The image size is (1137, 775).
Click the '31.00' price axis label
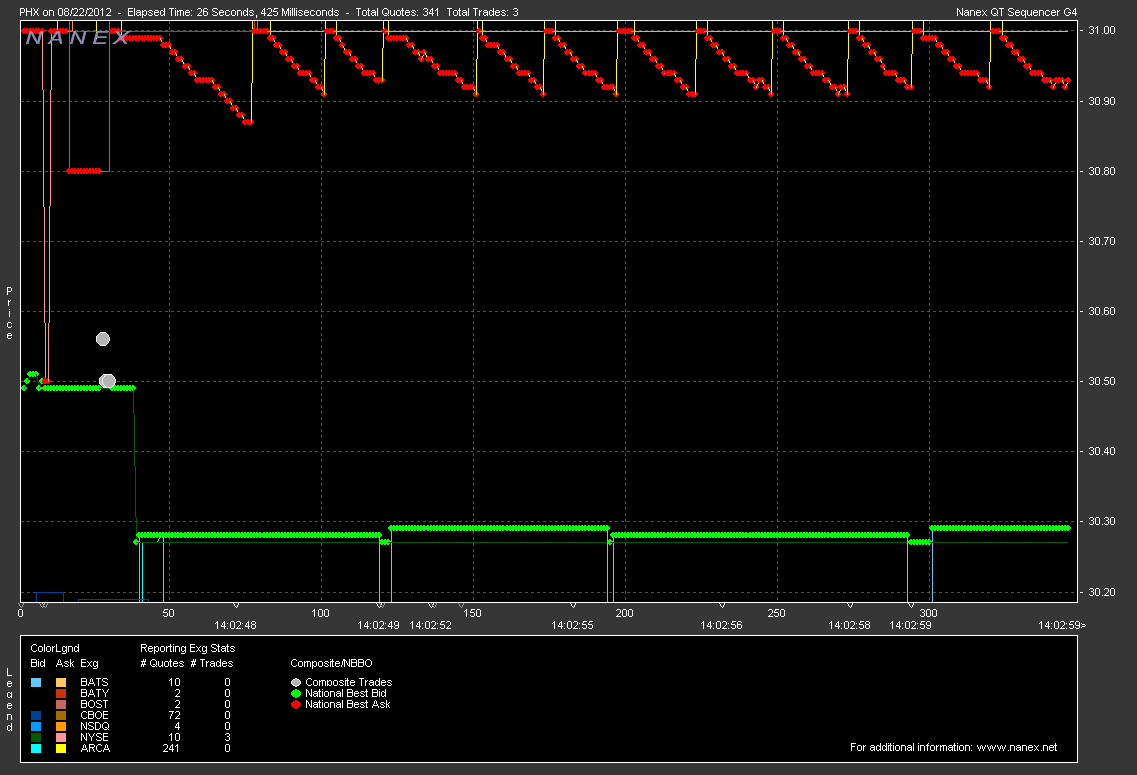point(1102,30)
